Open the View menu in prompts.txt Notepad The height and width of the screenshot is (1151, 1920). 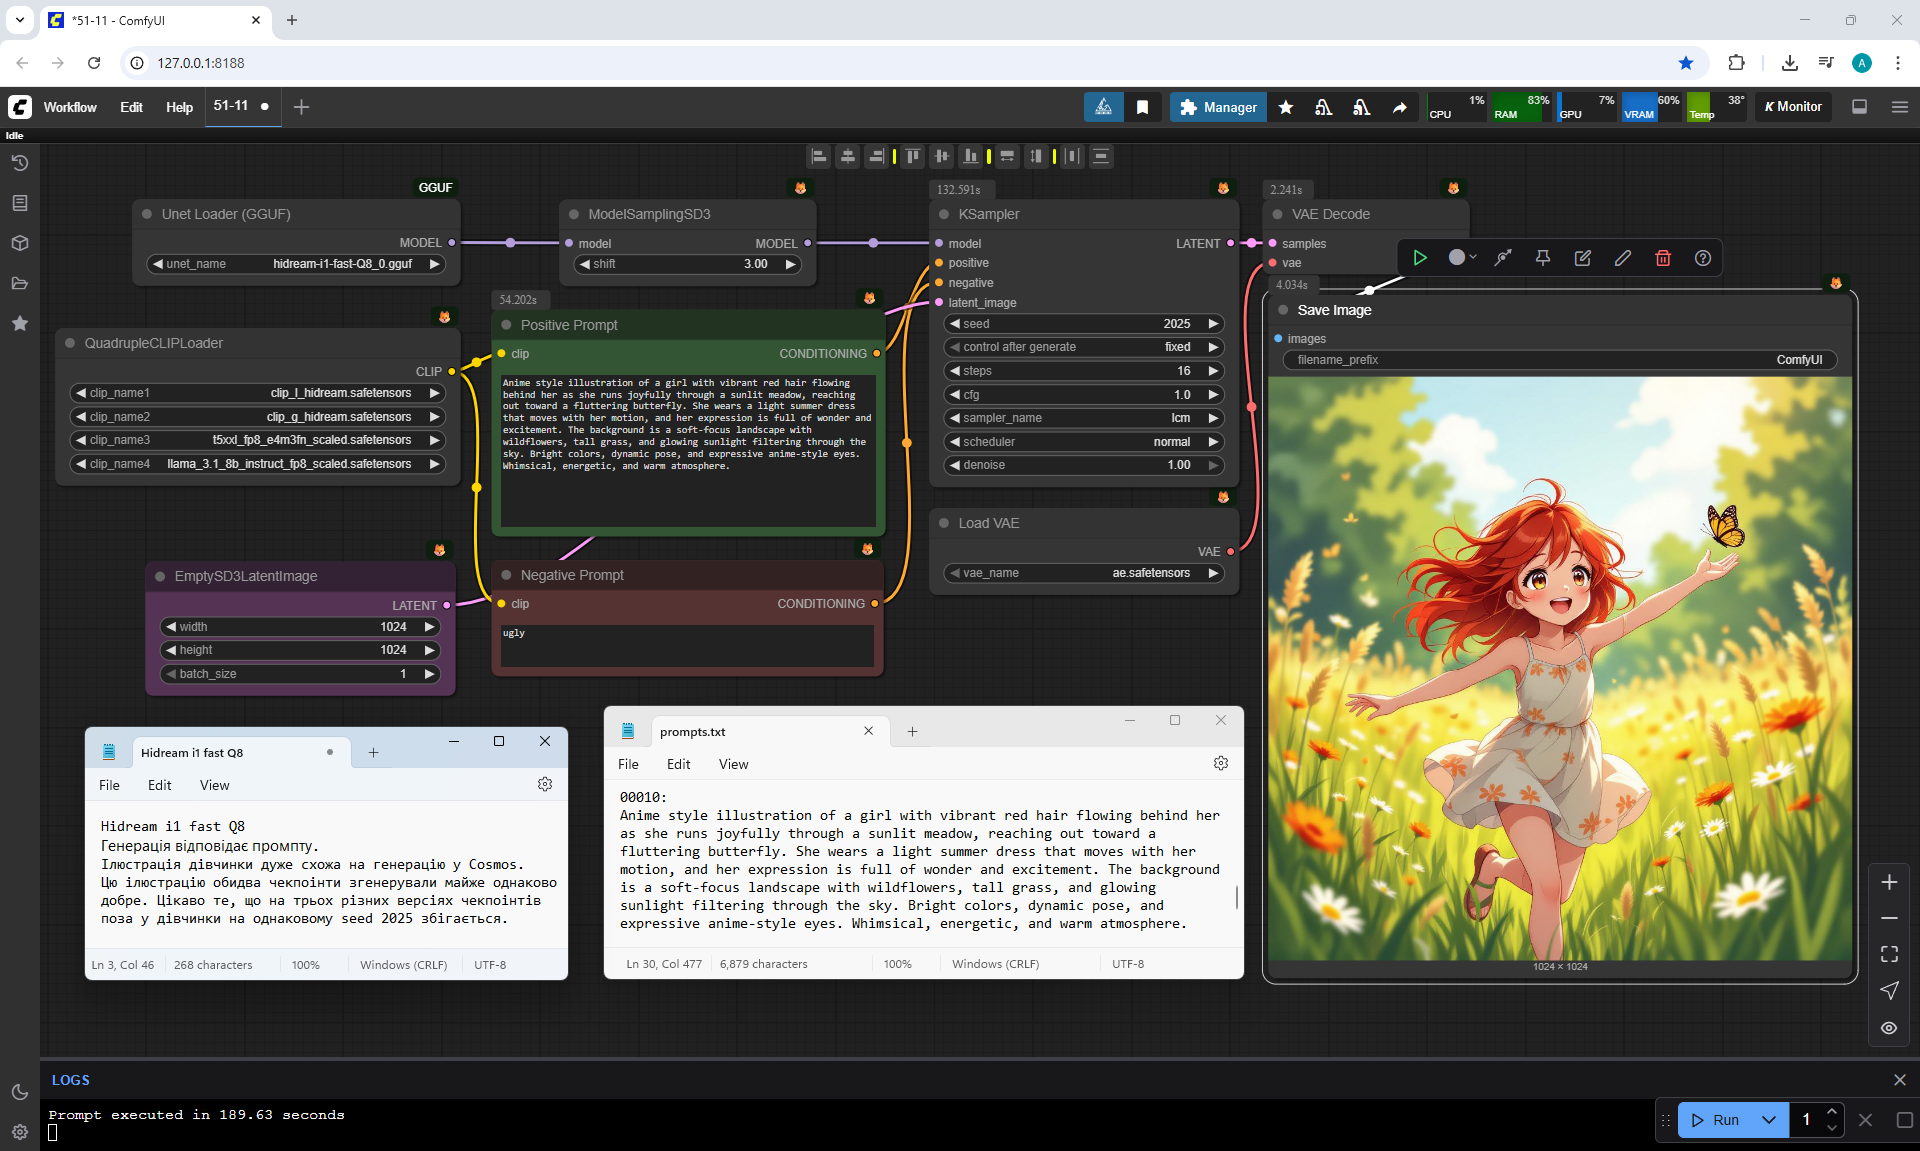coord(733,764)
